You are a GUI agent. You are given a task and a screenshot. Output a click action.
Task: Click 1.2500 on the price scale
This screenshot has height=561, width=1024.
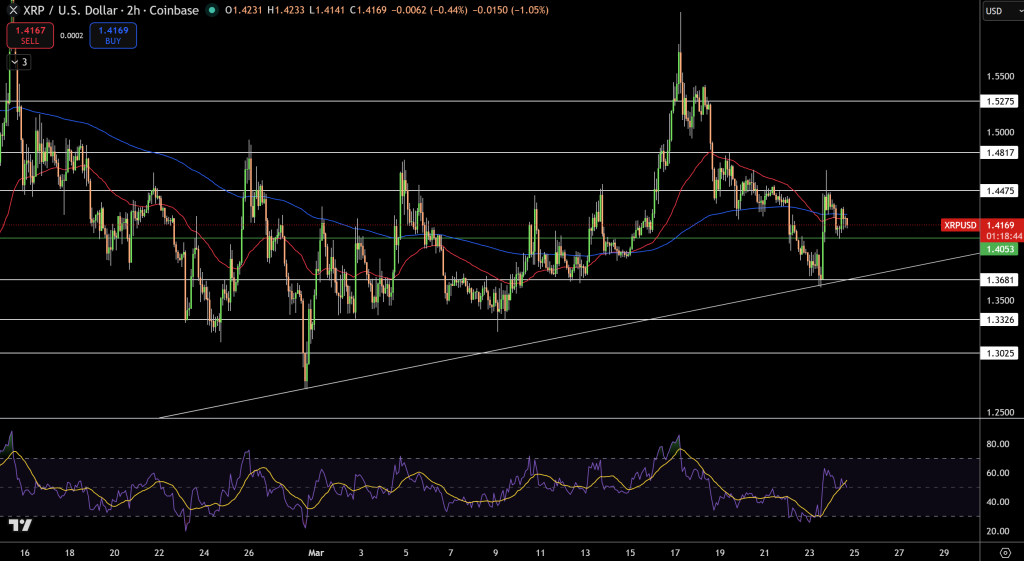pos(1000,412)
